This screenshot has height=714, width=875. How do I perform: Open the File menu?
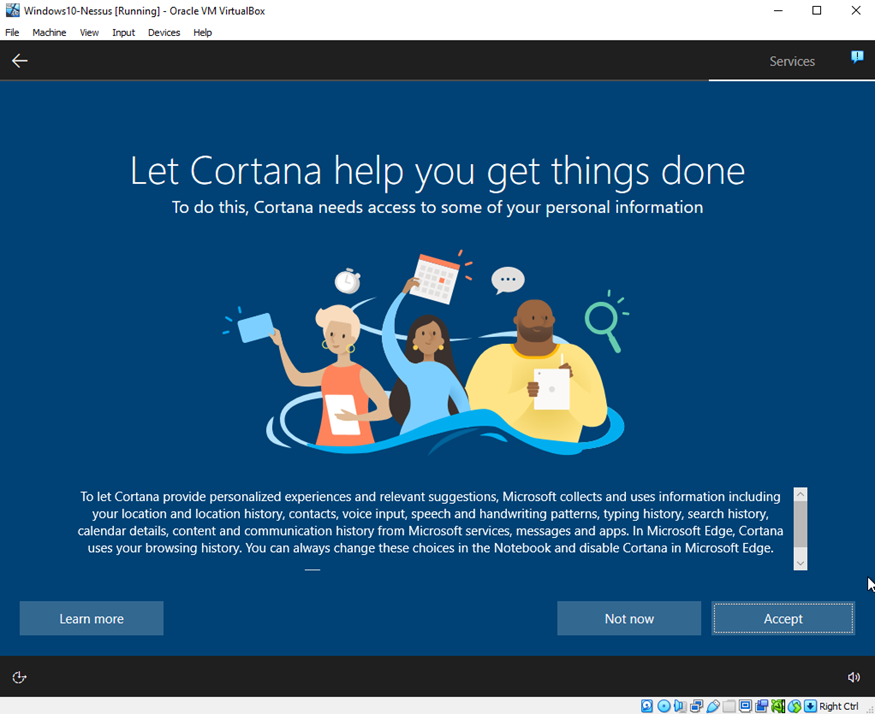click(x=12, y=33)
